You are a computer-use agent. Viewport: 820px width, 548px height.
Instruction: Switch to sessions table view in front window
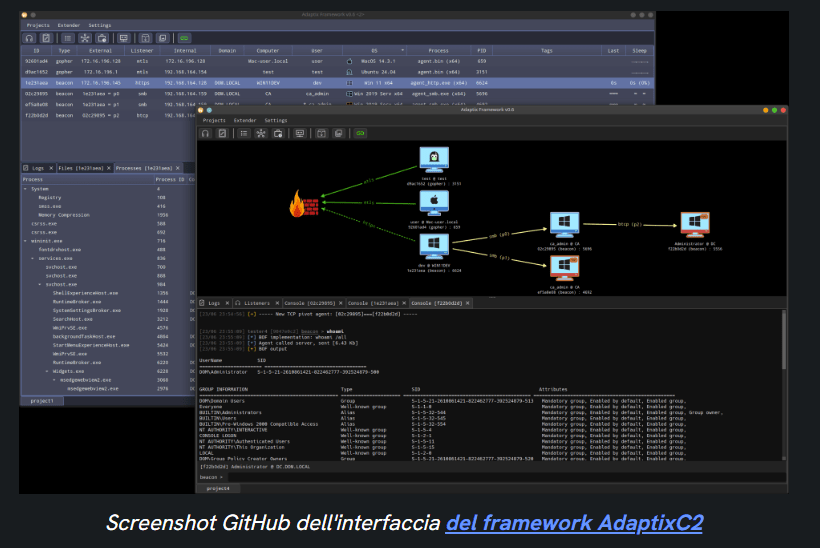[x=244, y=133]
